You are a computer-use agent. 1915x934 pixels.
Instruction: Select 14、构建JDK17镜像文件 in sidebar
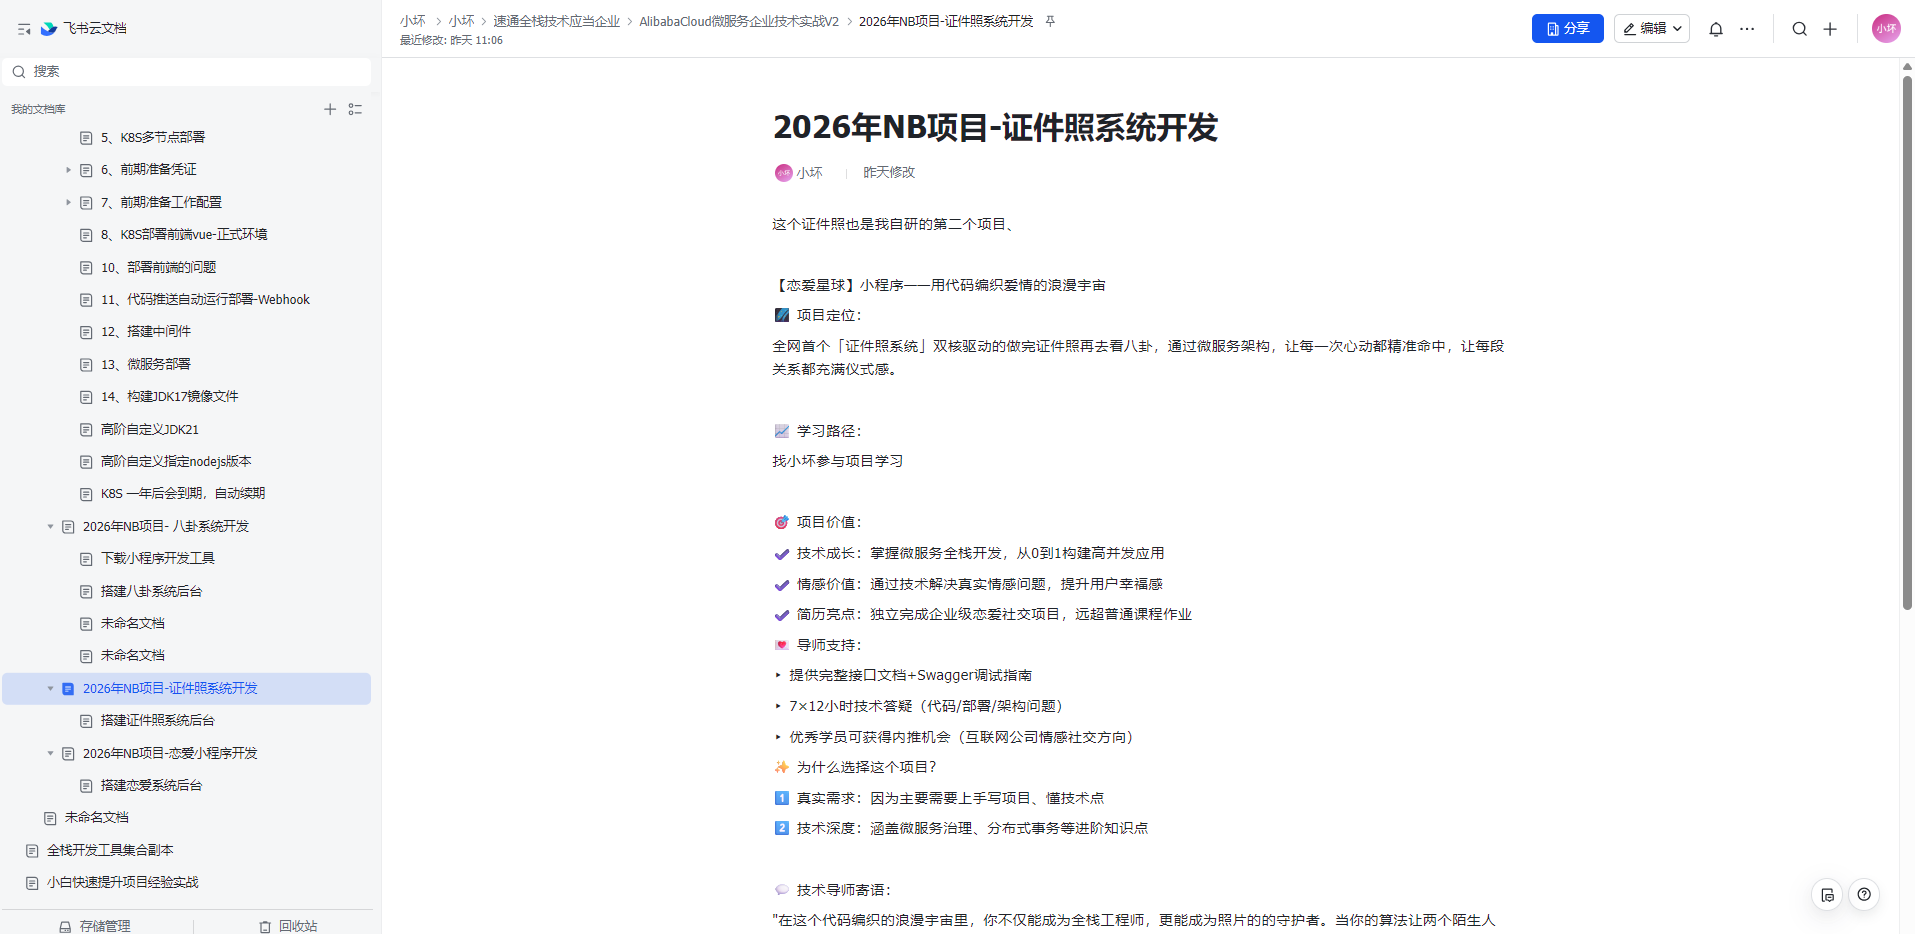pyautogui.click(x=169, y=396)
